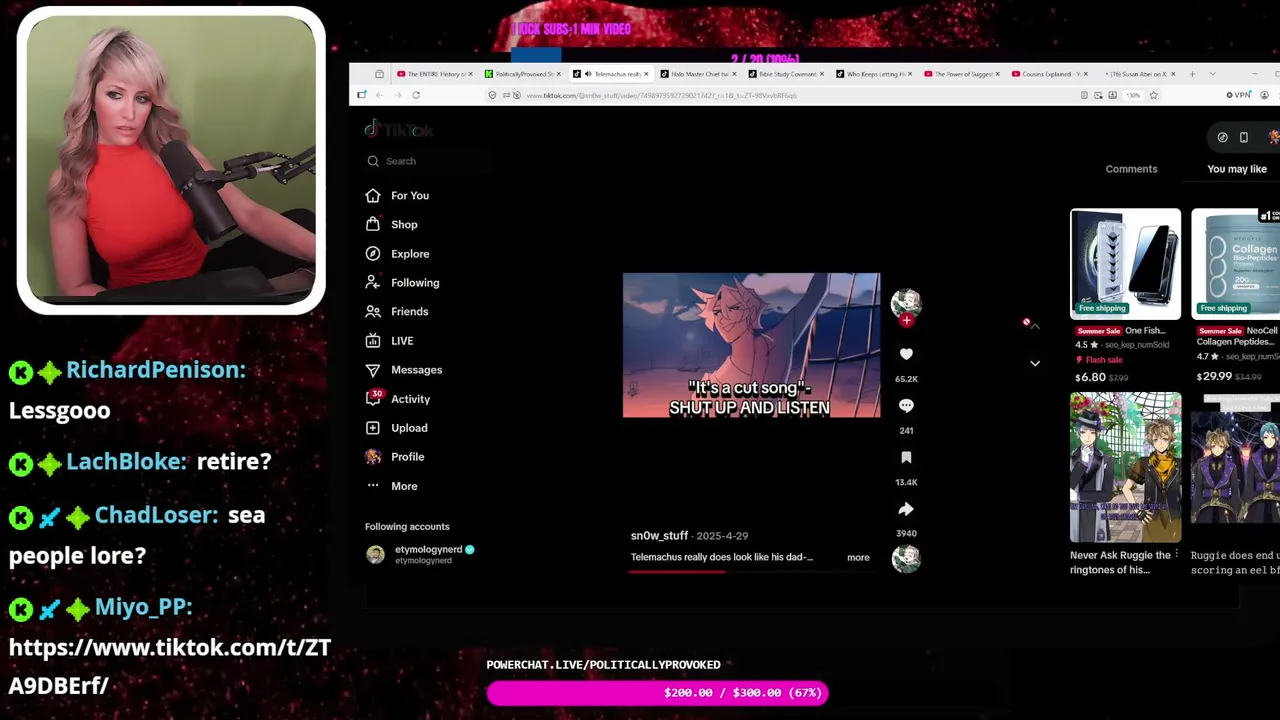The width and height of the screenshot is (1280, 720).
Task: Play or pause the Telemachus video
Action: click(x=752, y=345)
